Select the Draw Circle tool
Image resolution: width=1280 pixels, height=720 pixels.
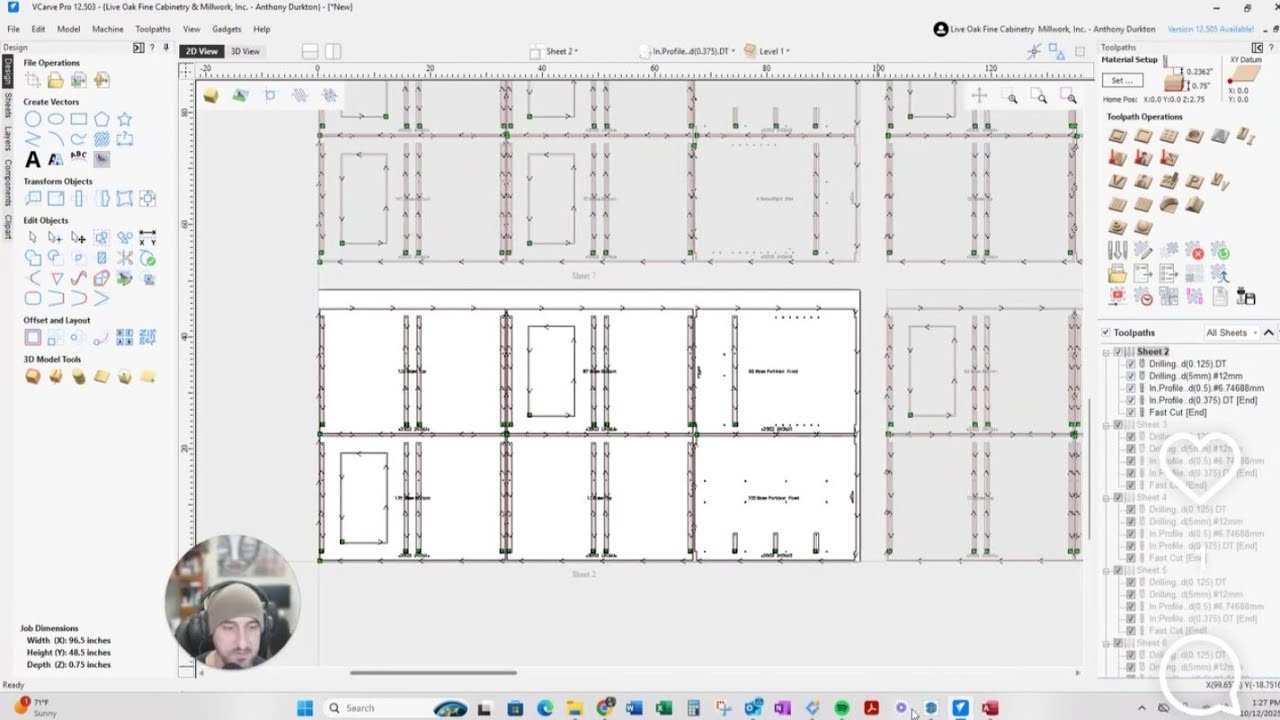pos(33,119)
